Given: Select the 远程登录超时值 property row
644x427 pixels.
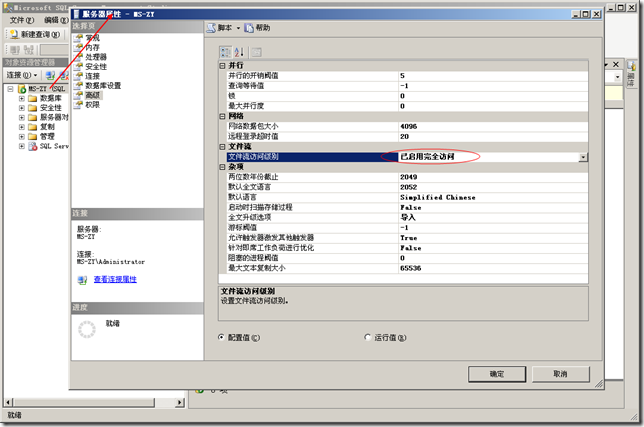Looking at the screenshot, I should (407, 136).
